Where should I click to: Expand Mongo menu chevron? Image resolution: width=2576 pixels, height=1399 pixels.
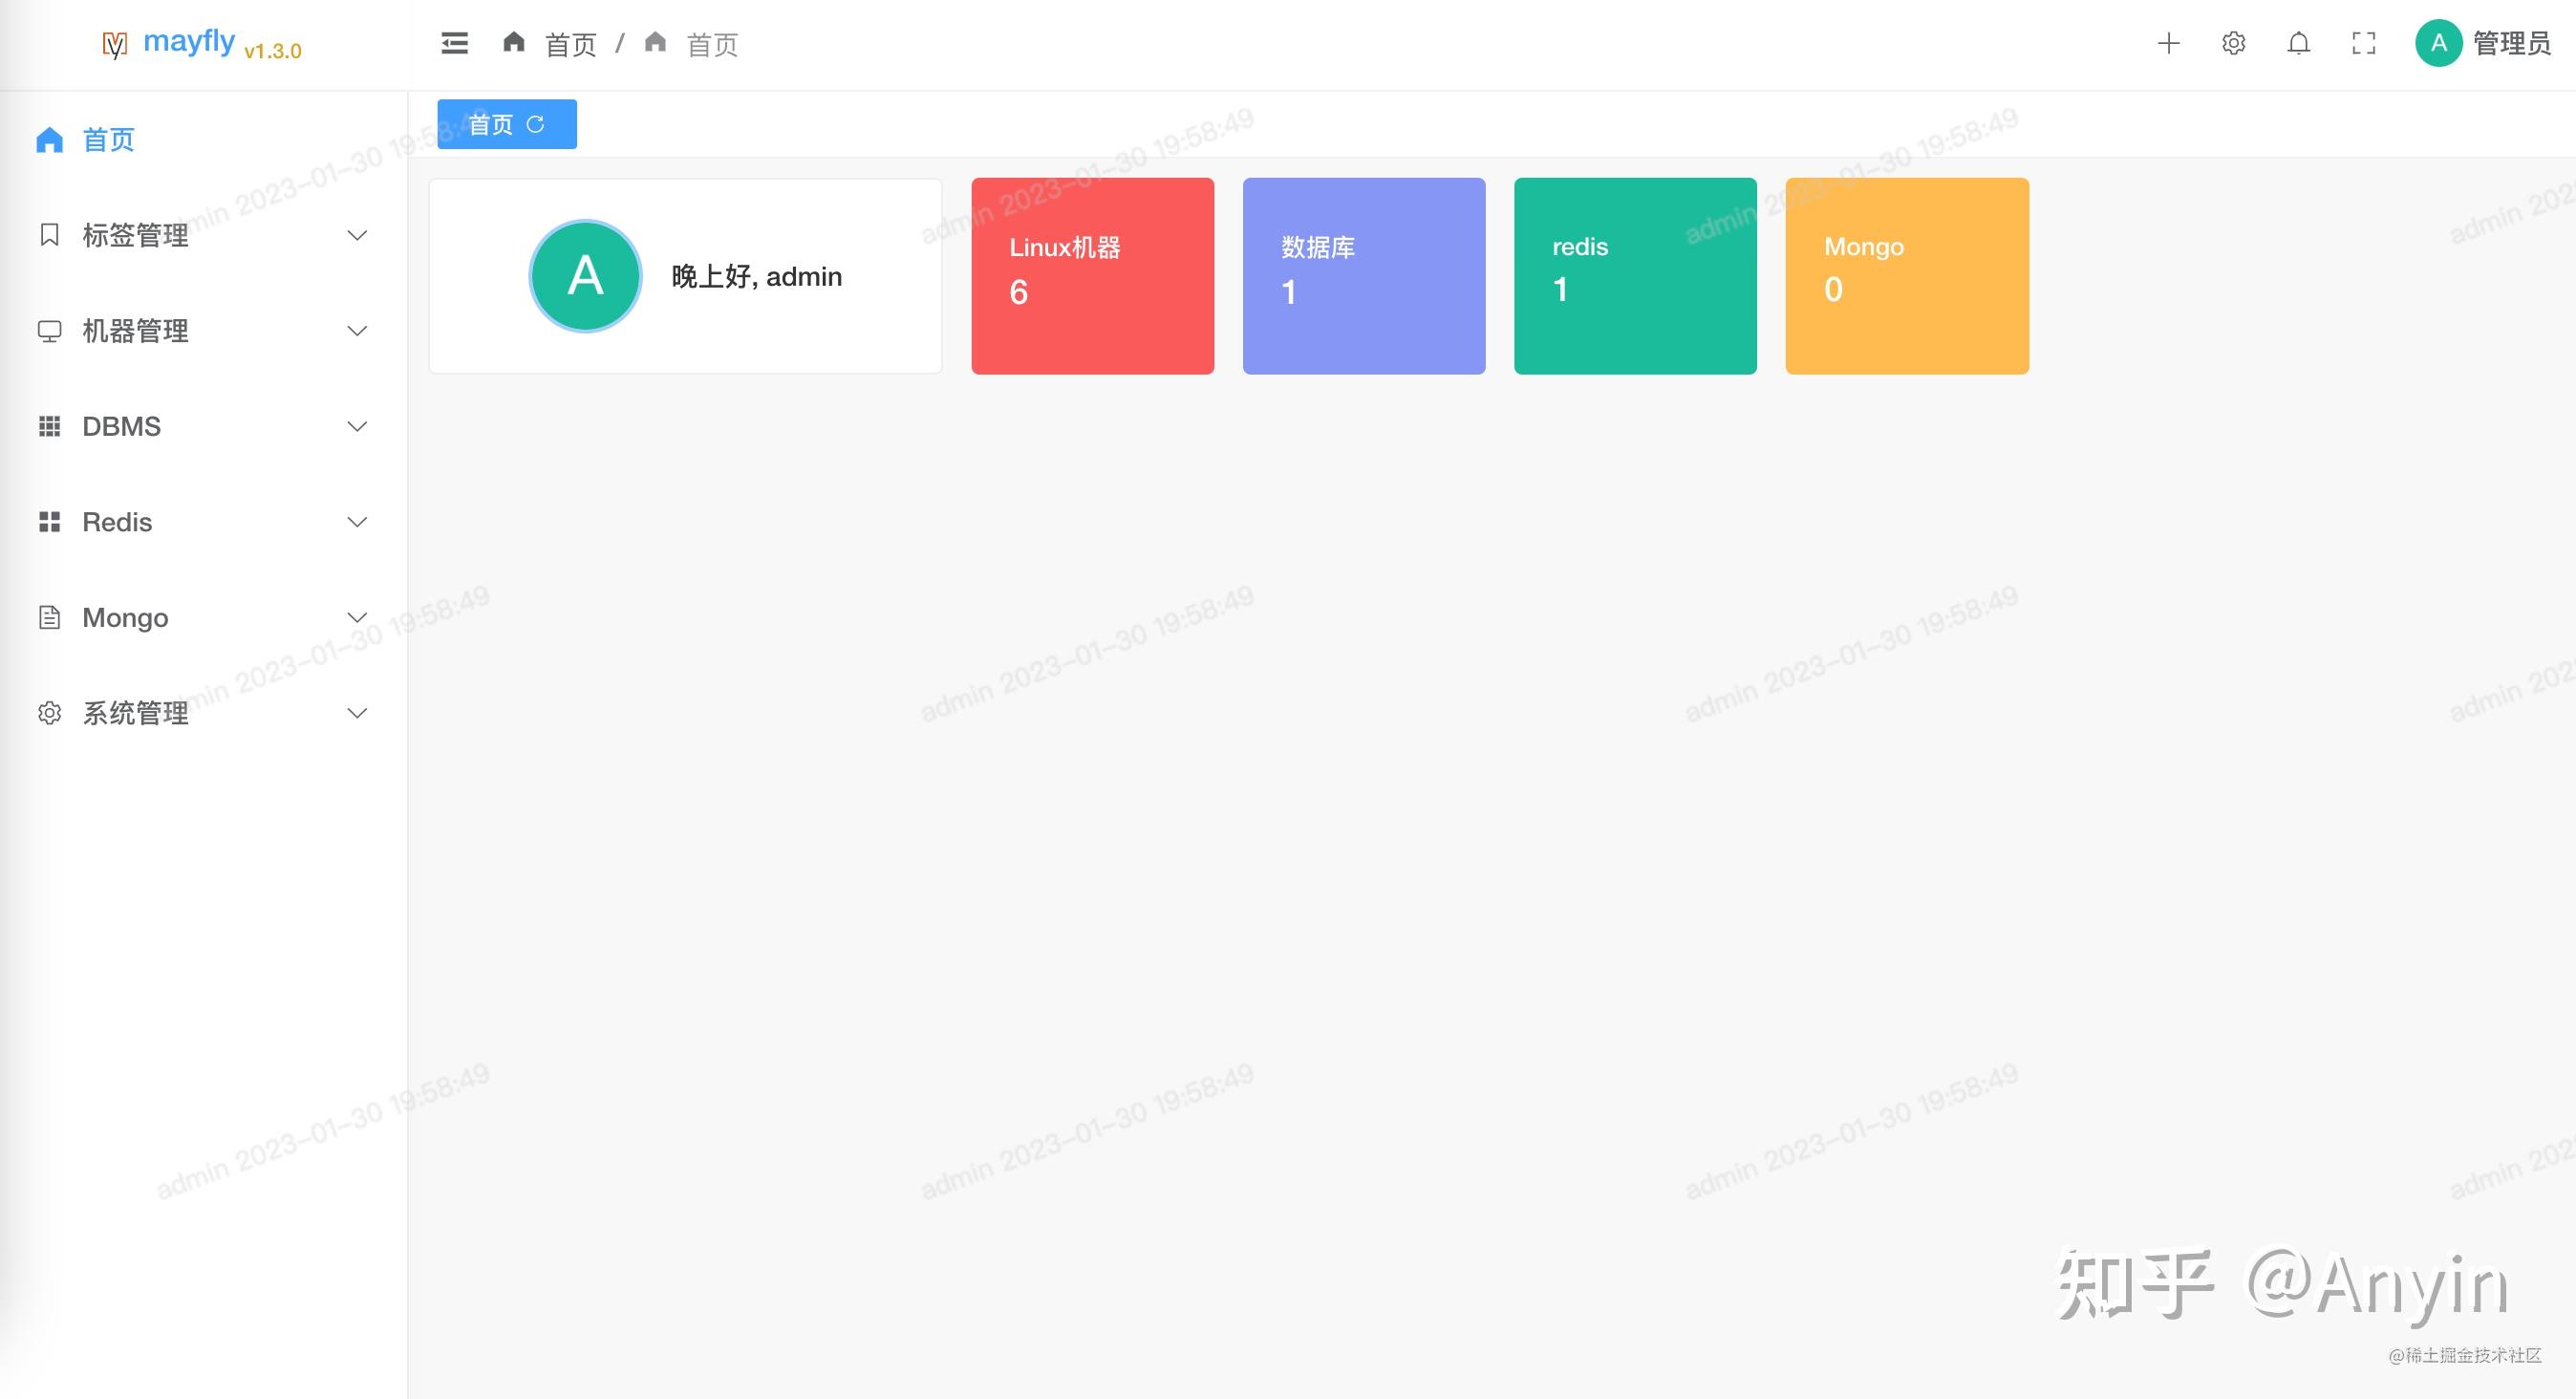pos(357,617)
